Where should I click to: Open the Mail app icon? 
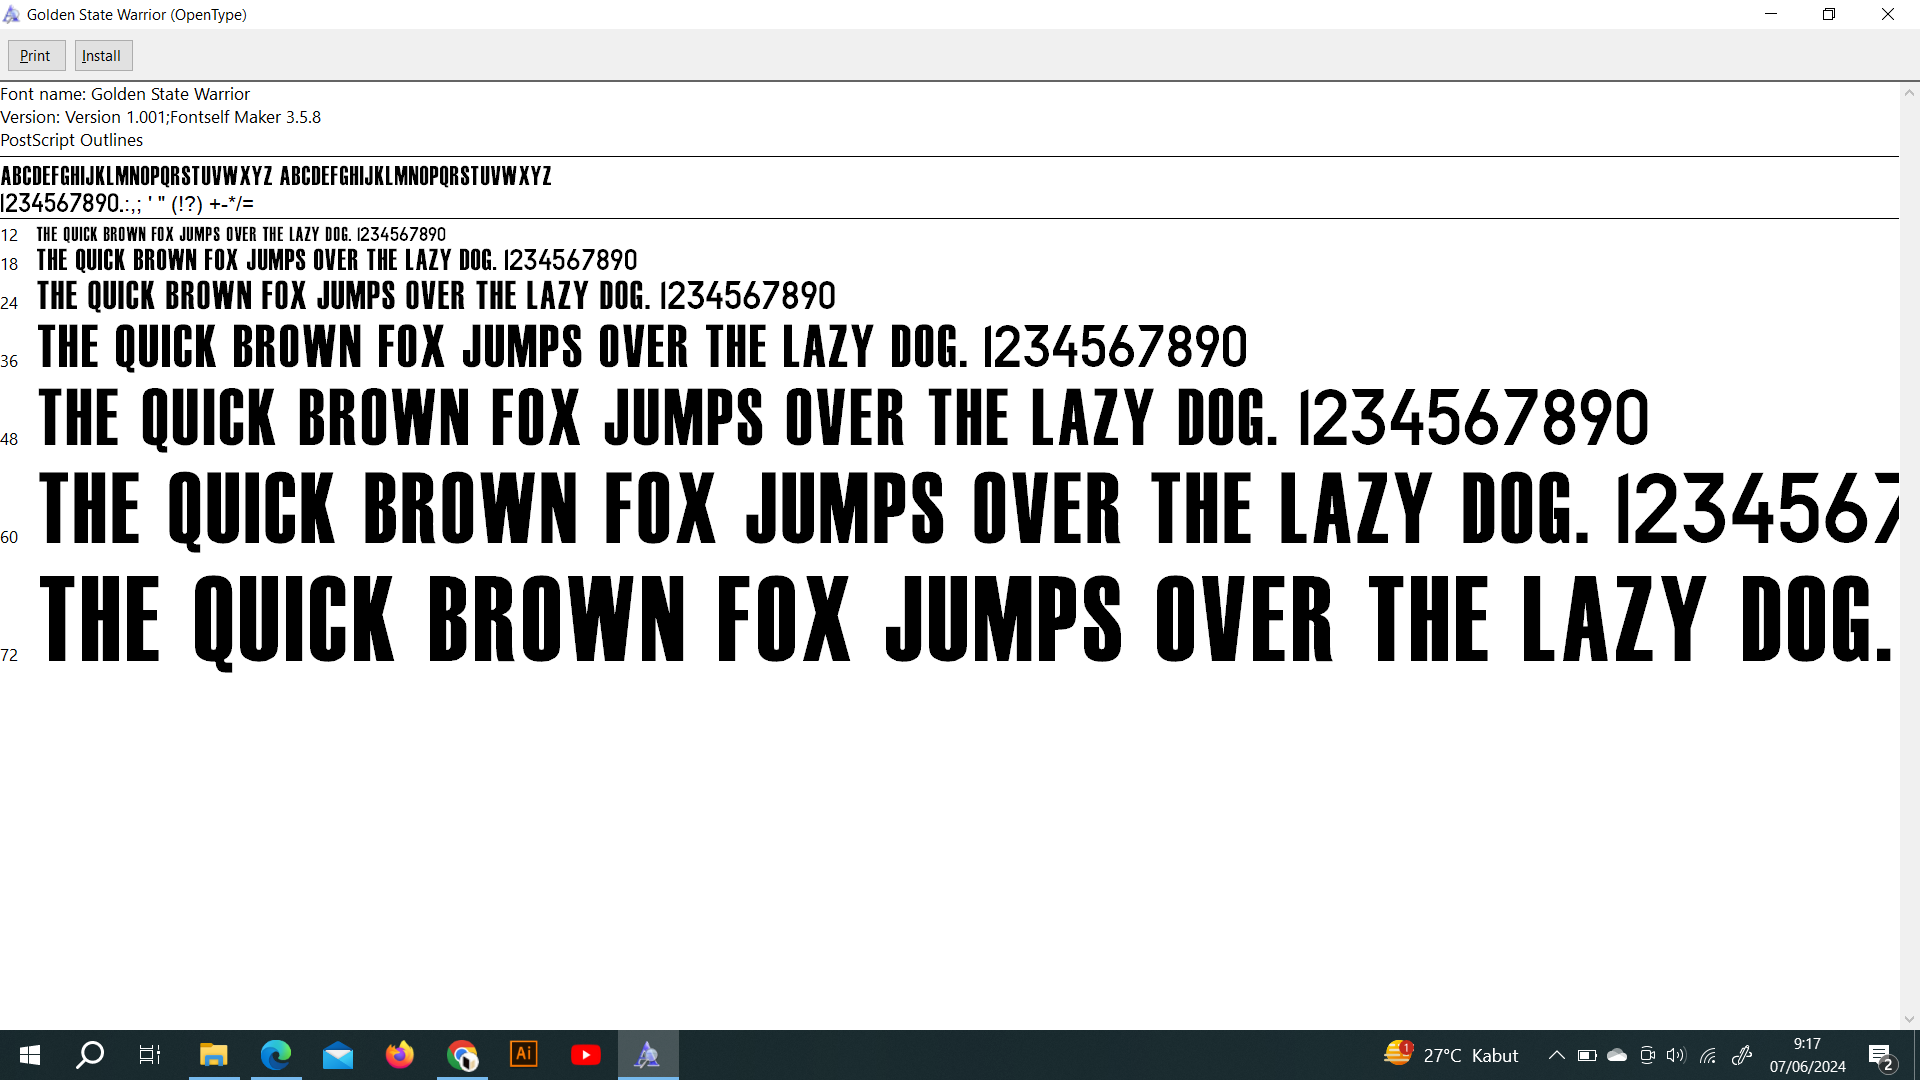point(338,1055)
